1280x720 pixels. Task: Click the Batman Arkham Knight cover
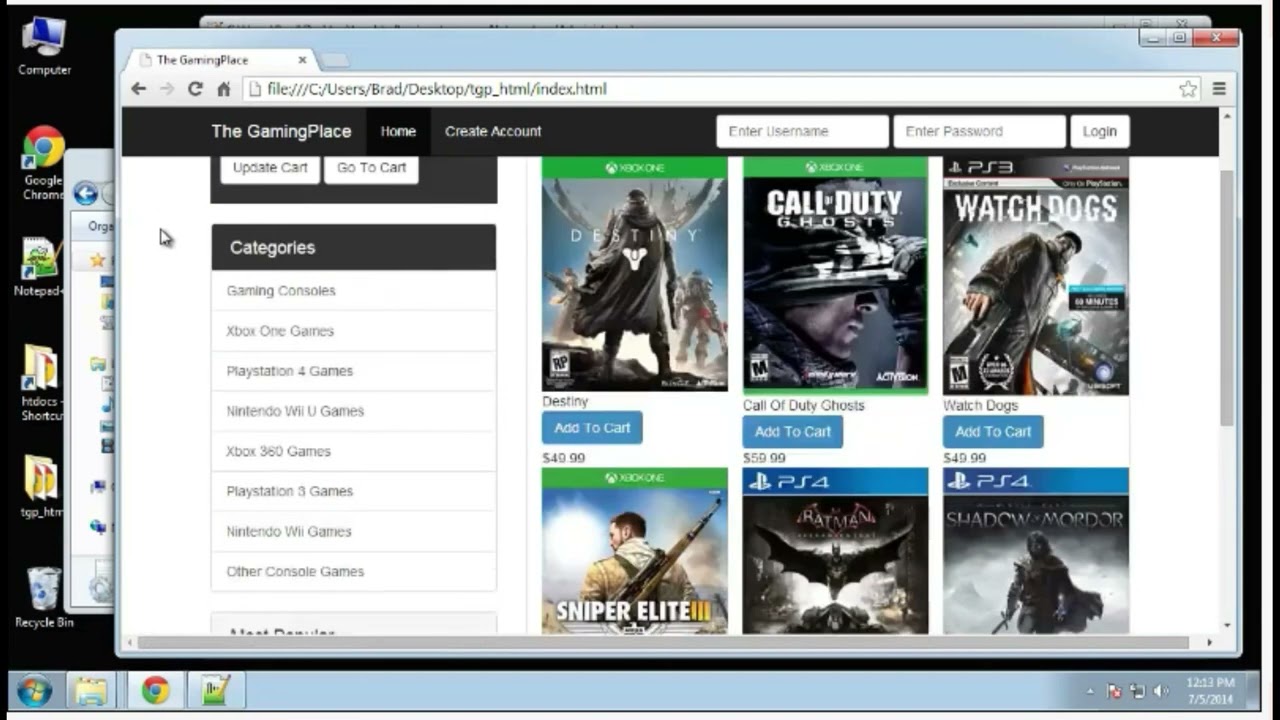pyautogui.click(x=835, y=551)
